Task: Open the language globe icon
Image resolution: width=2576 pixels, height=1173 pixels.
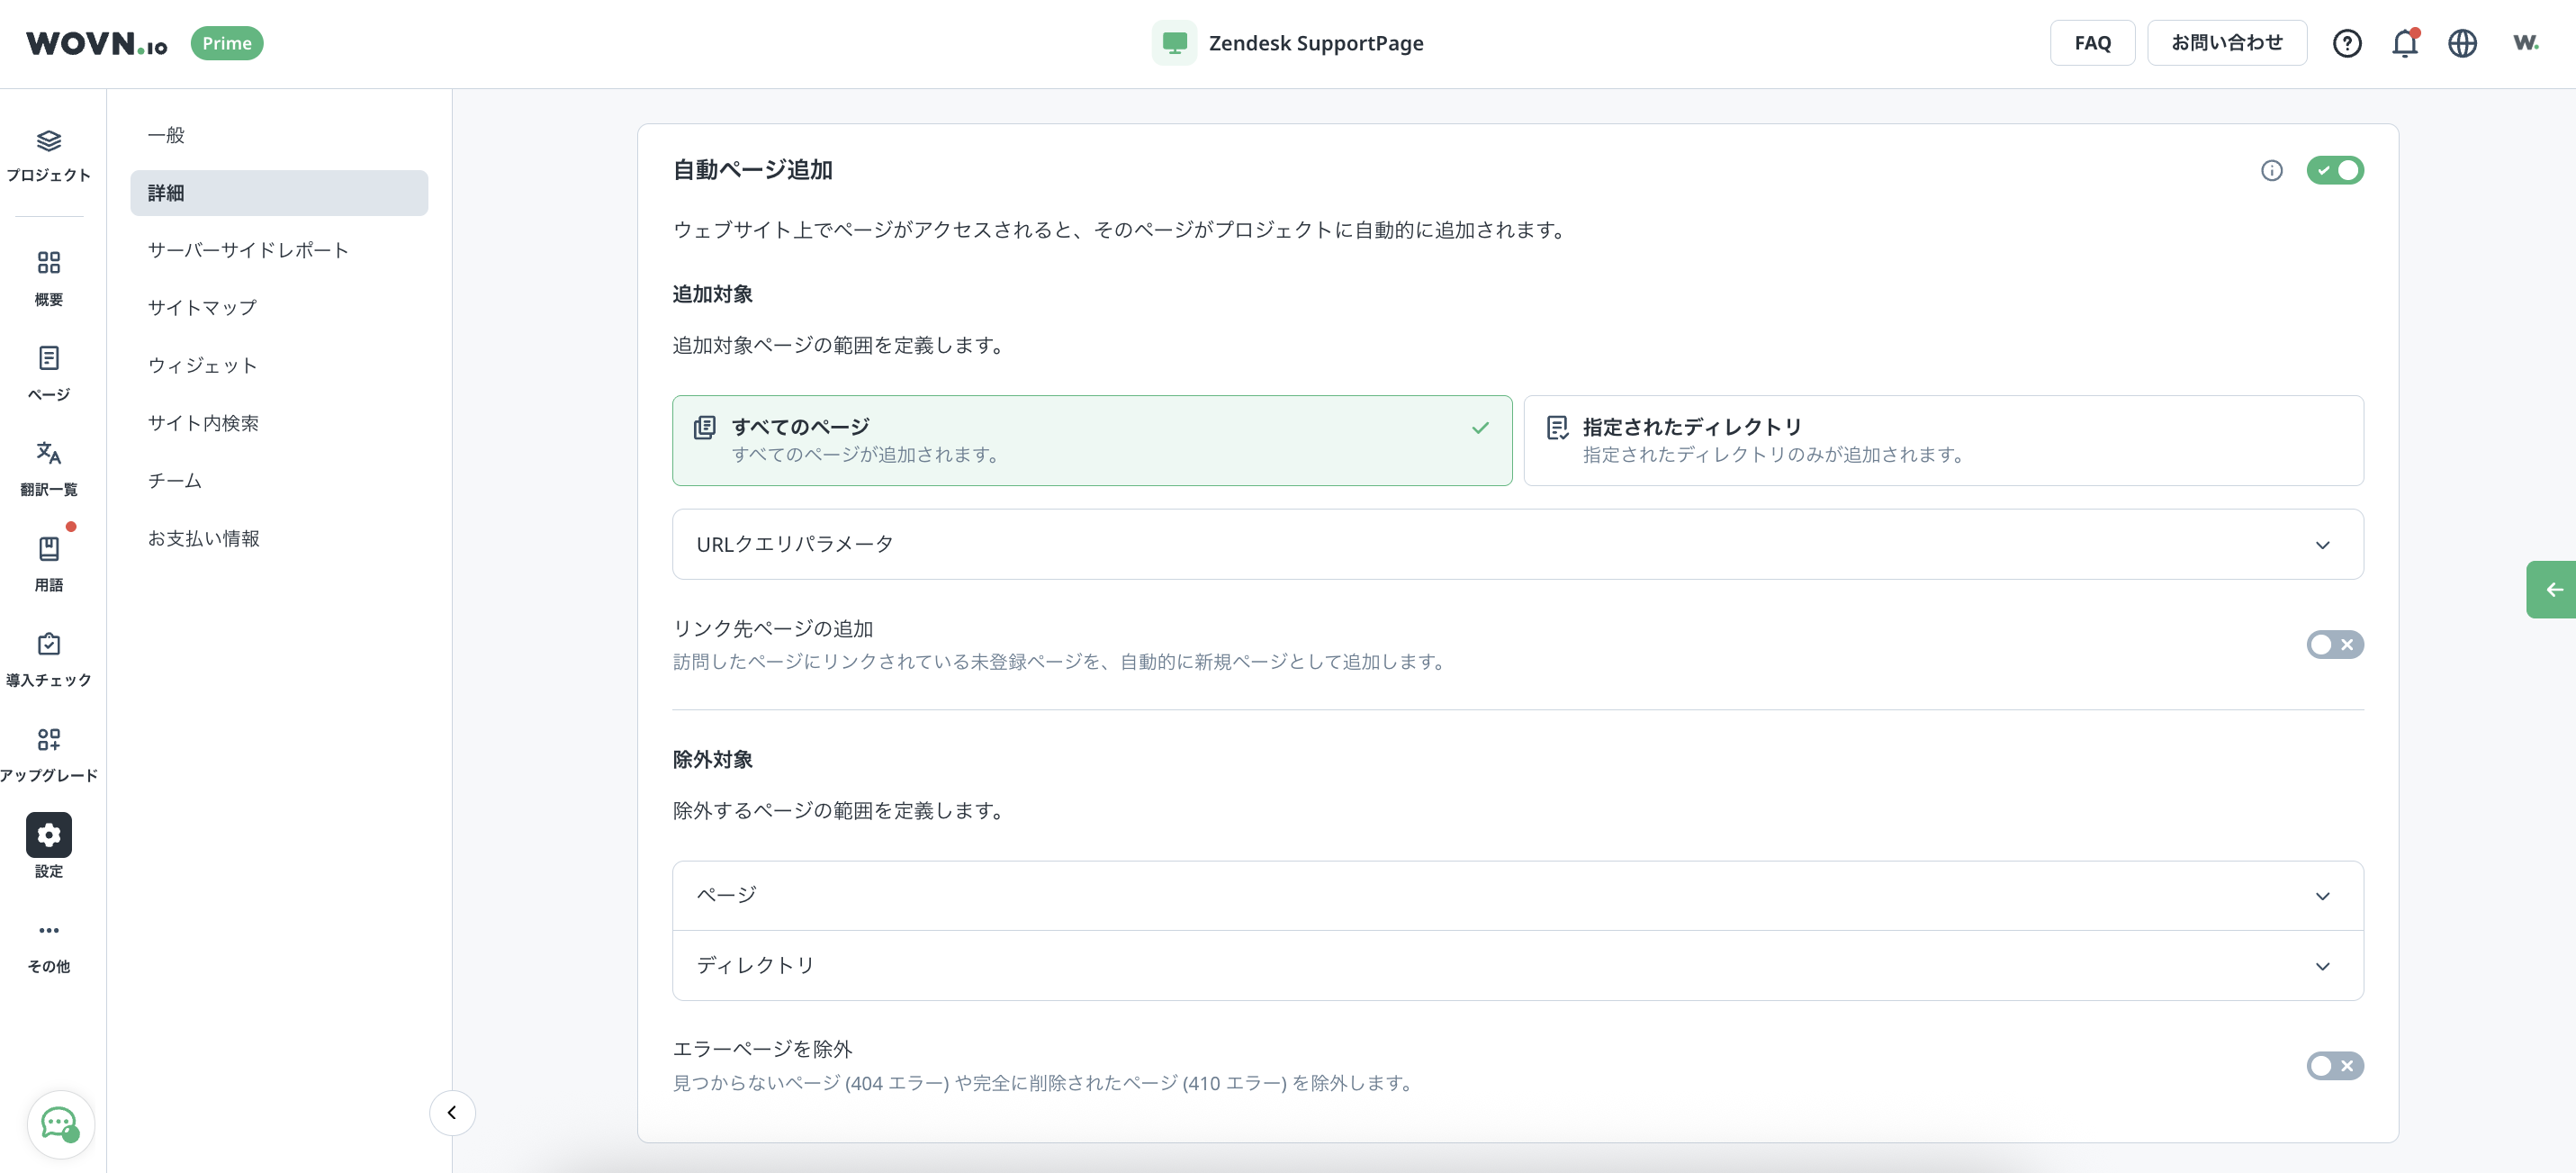Action: tap(2462, 44)
